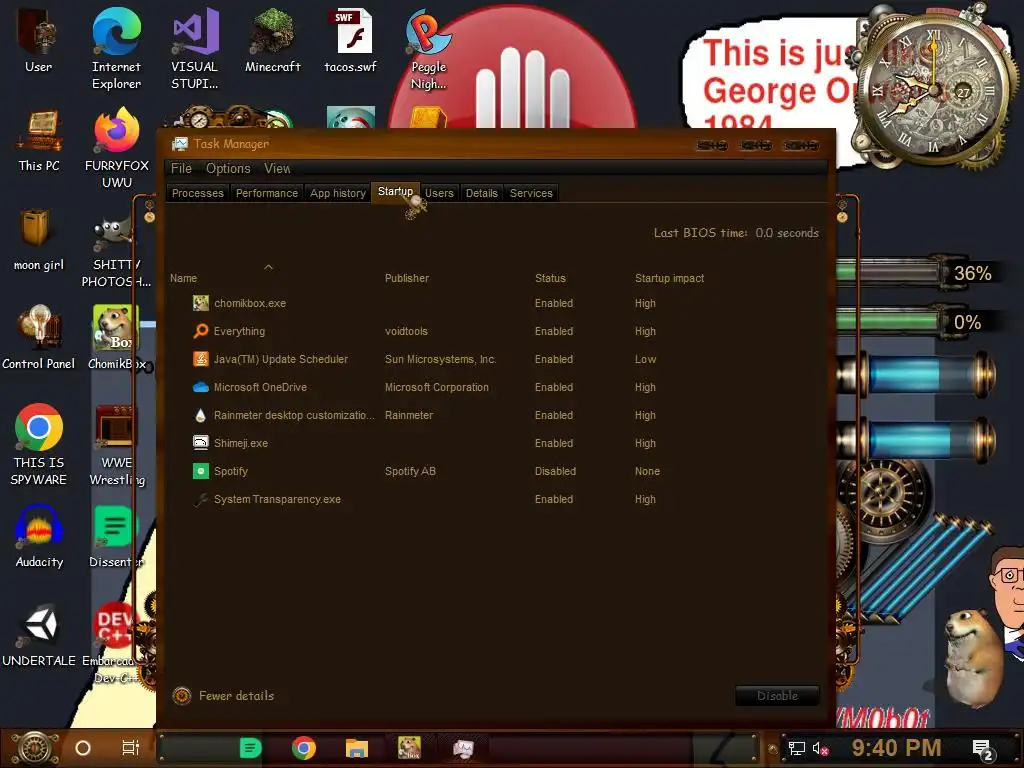Select tacos.swf file on desktop
Image resolution: width=1024 pixels, height=768 pixels.
coord(351,31)
